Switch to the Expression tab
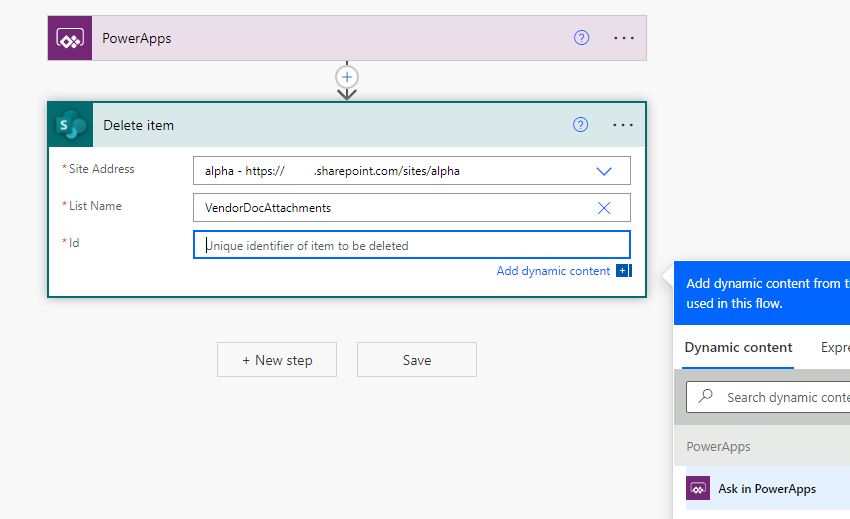This screenshot has height=519, width=850. (835, 348)
